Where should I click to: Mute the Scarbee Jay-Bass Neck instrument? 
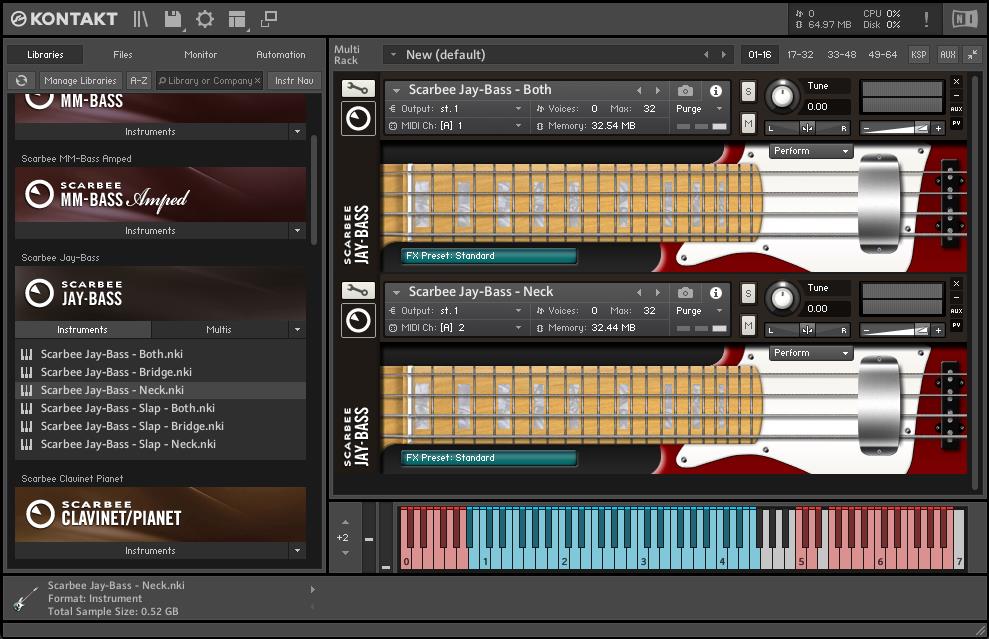(748, 325)
